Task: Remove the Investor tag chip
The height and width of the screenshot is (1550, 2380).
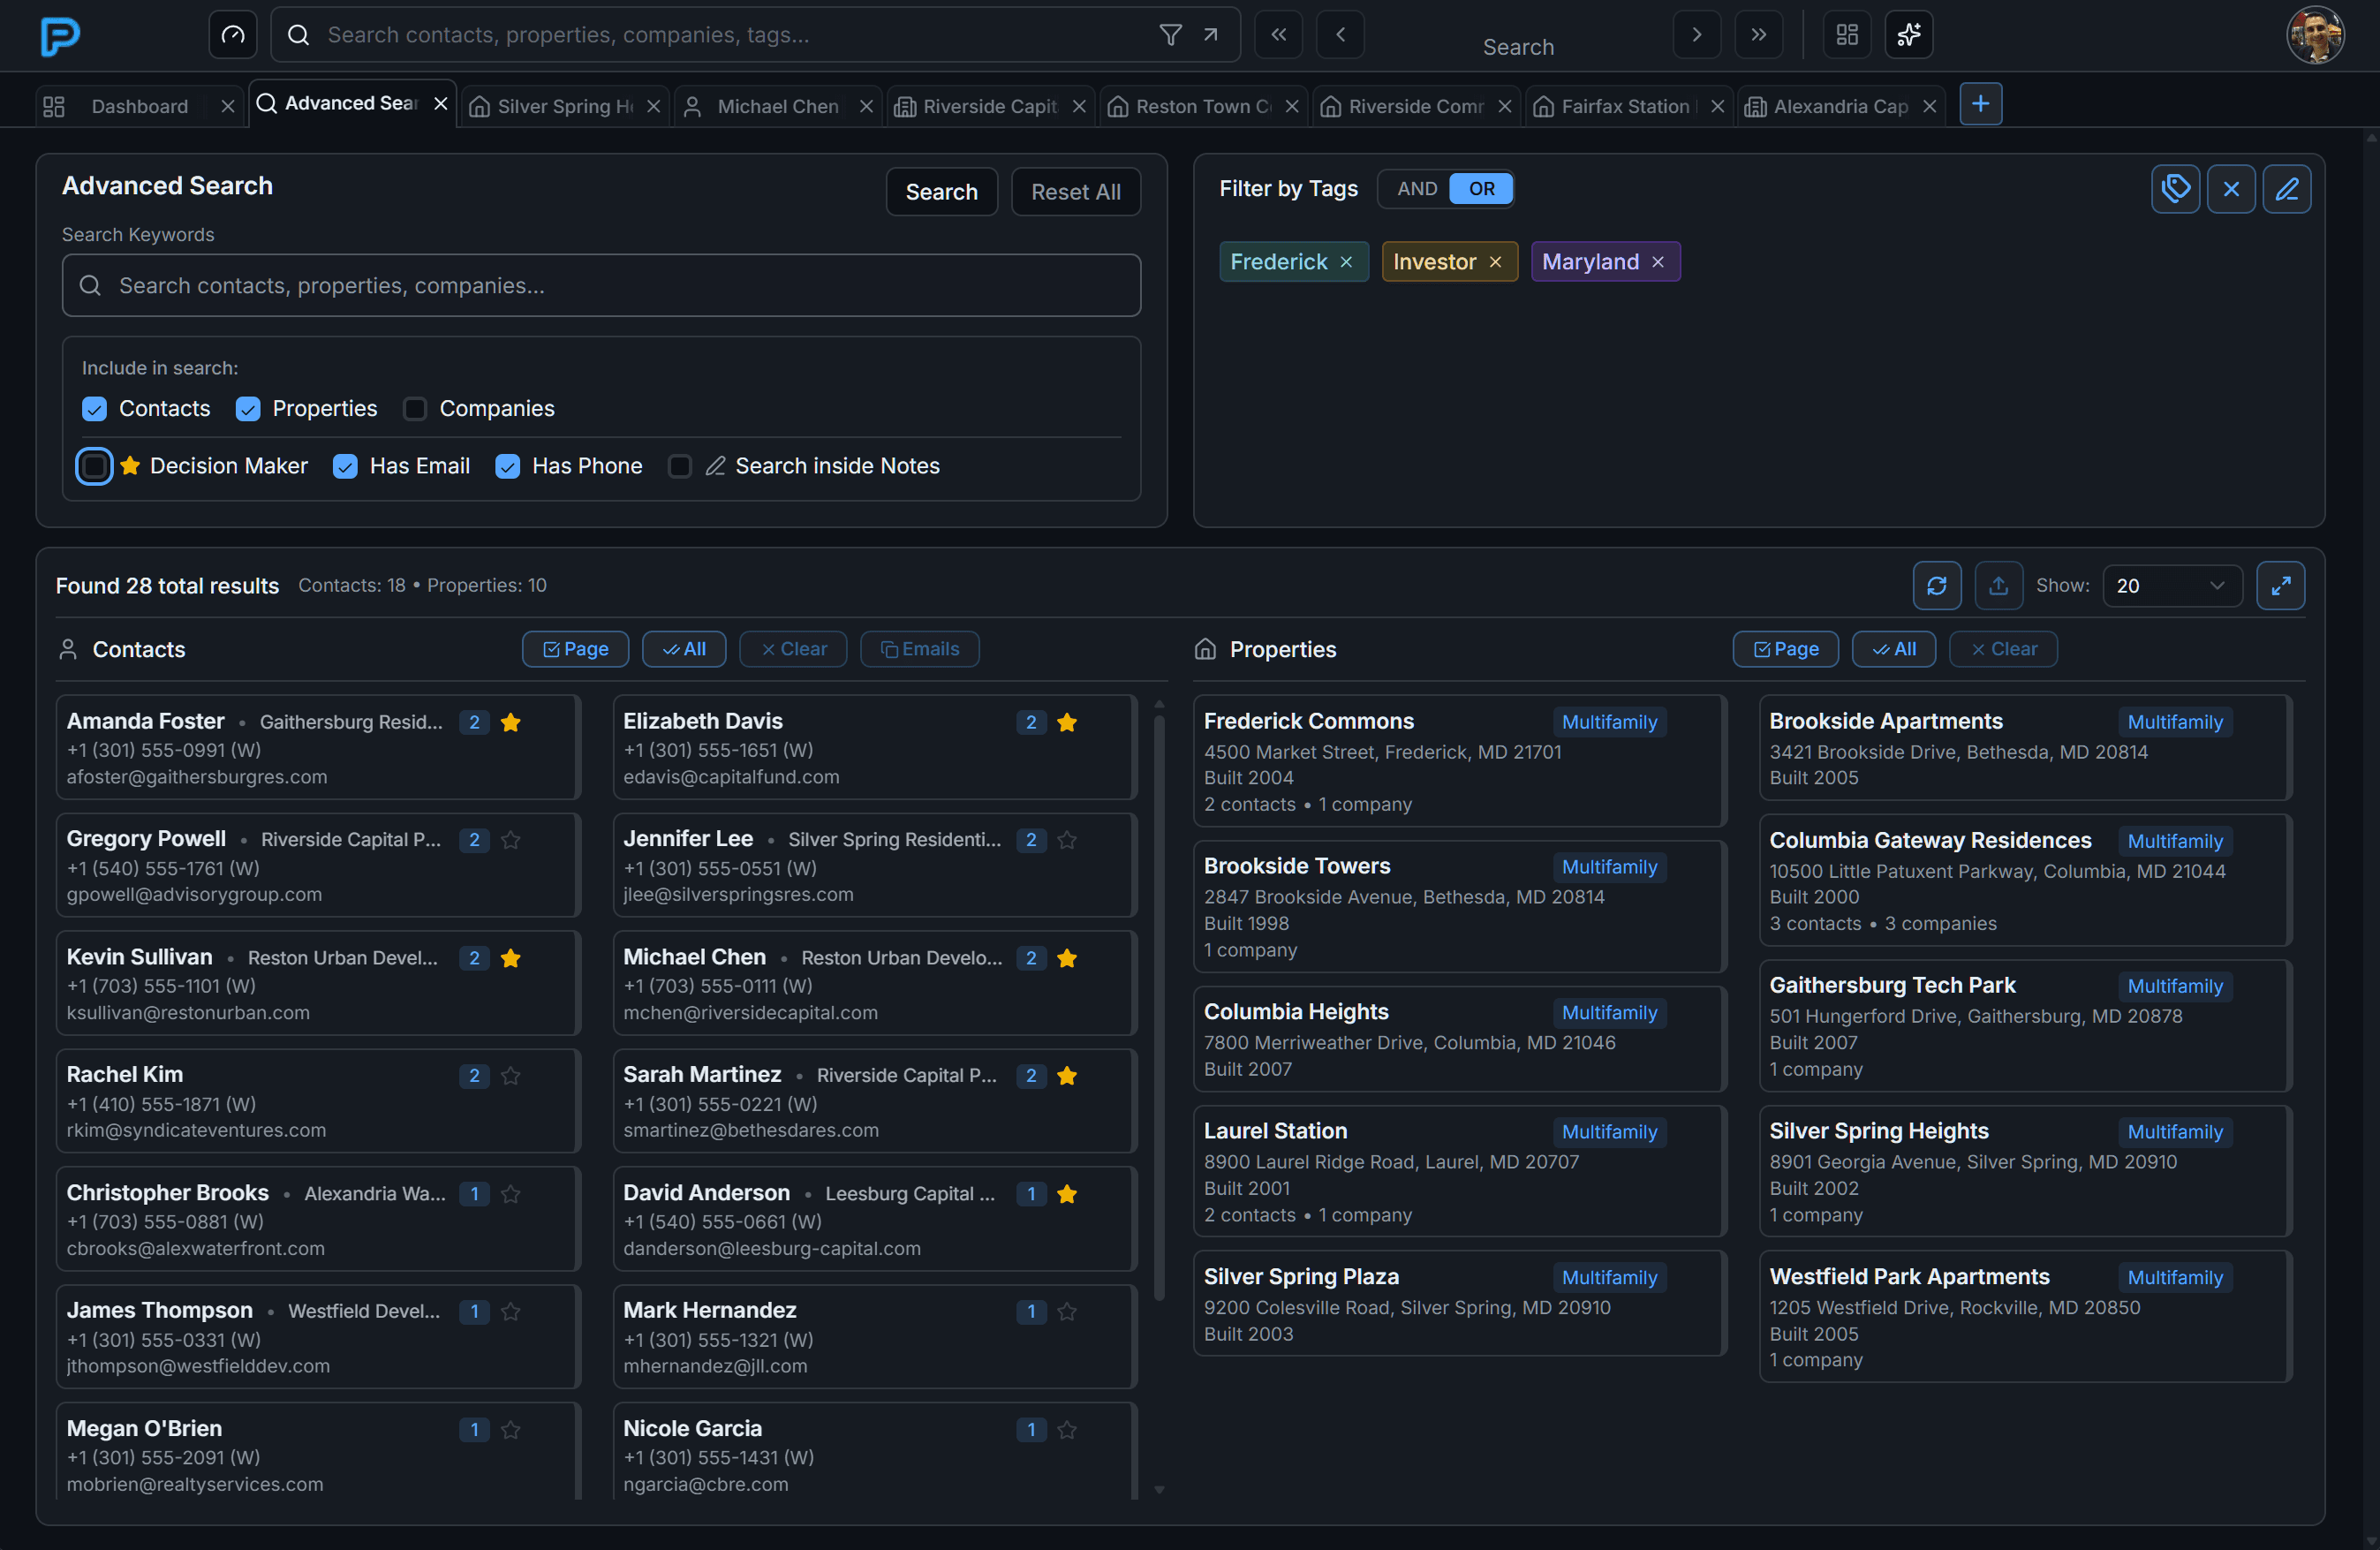Action: point(1495,262)
